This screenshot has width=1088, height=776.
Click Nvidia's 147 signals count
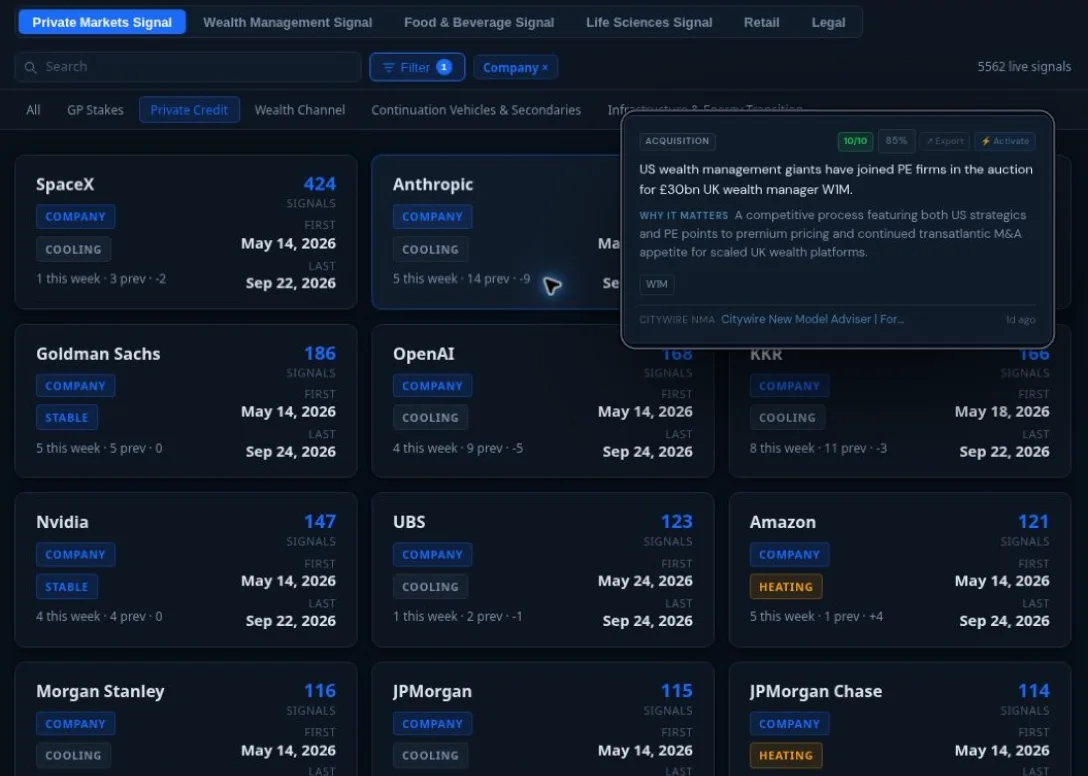pos(319,522)
